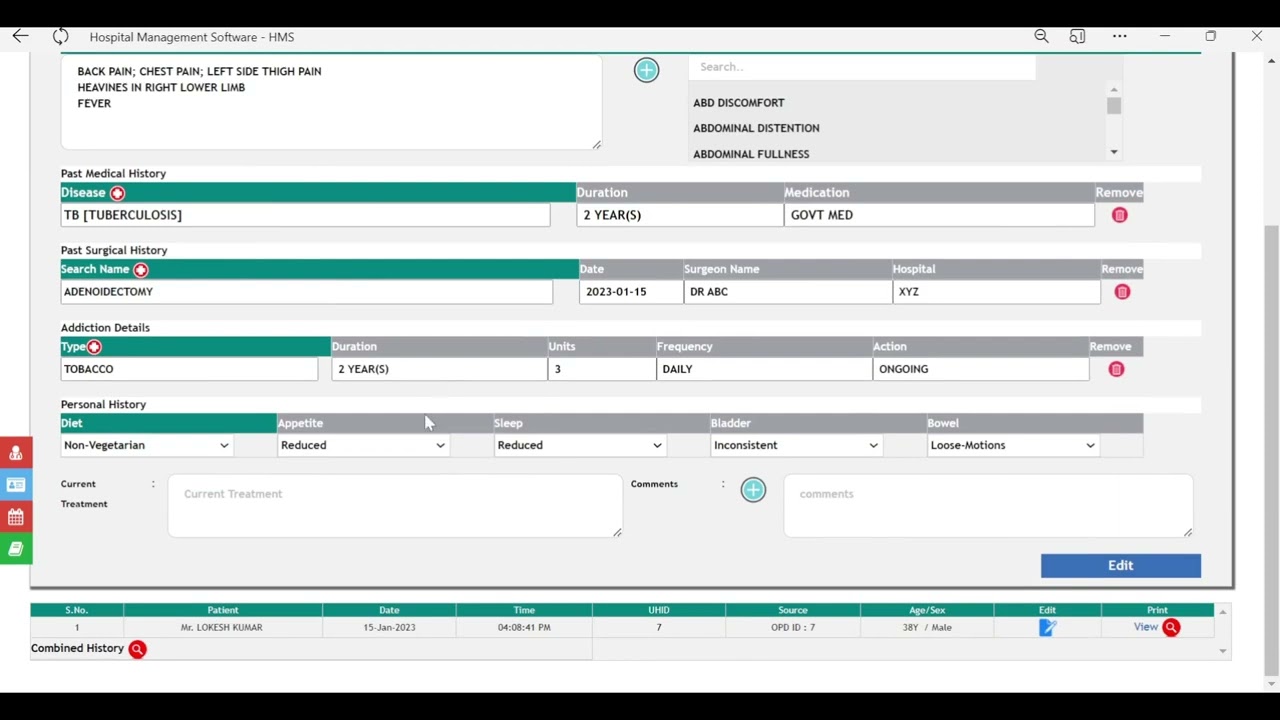This screenshot has height=720, width=1280.
Task: Open print preview magnifier for Lokesh Kumar
Action: [x=1171, y=628]
